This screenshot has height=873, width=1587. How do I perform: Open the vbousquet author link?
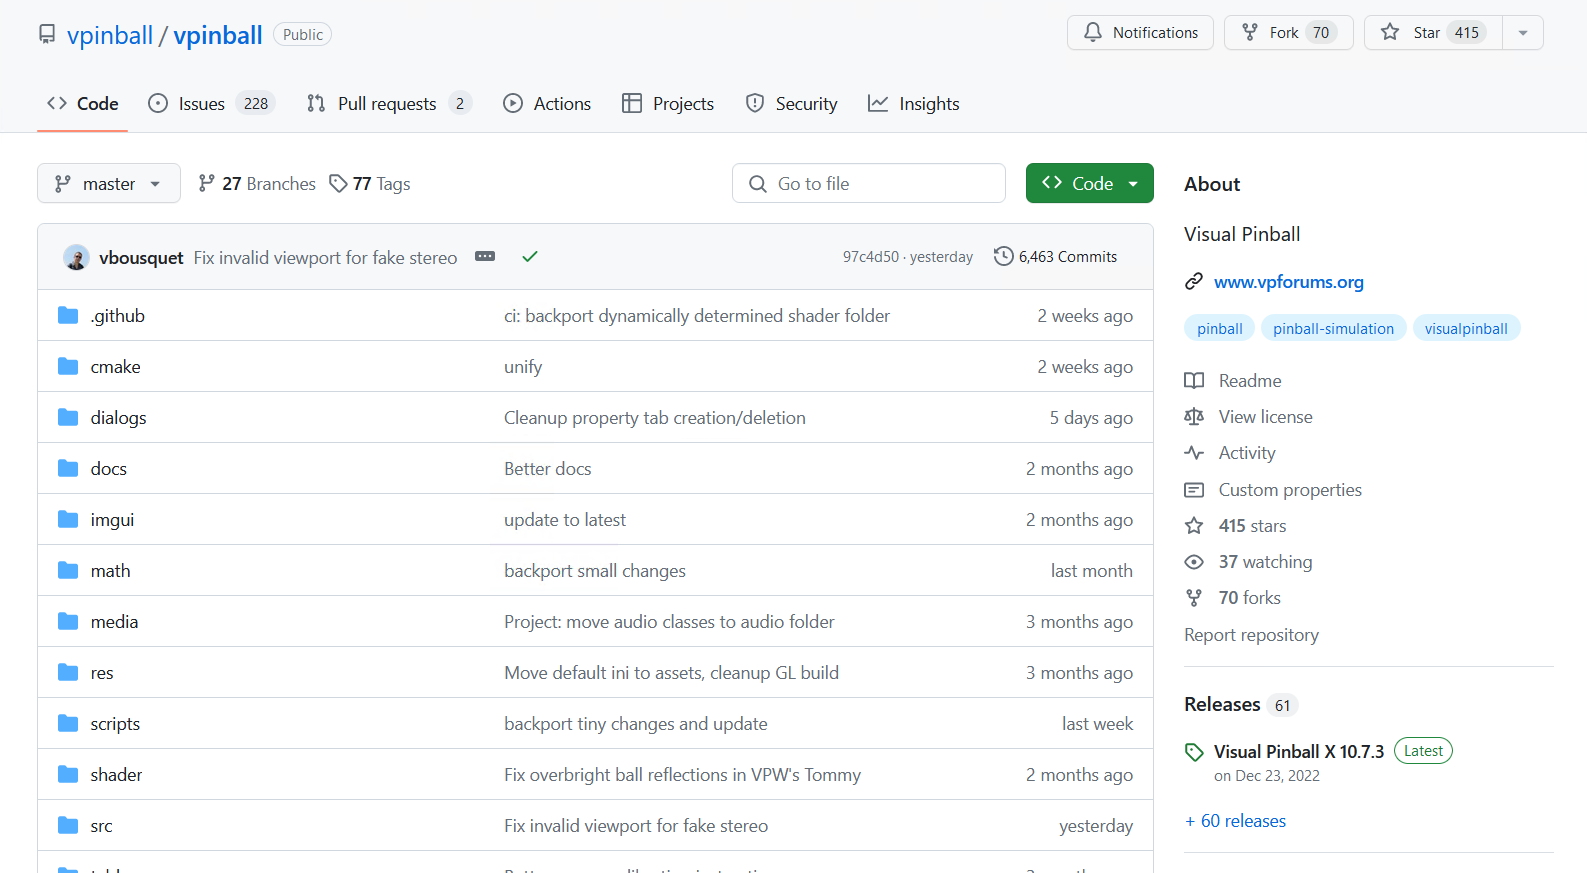(141, 258)
